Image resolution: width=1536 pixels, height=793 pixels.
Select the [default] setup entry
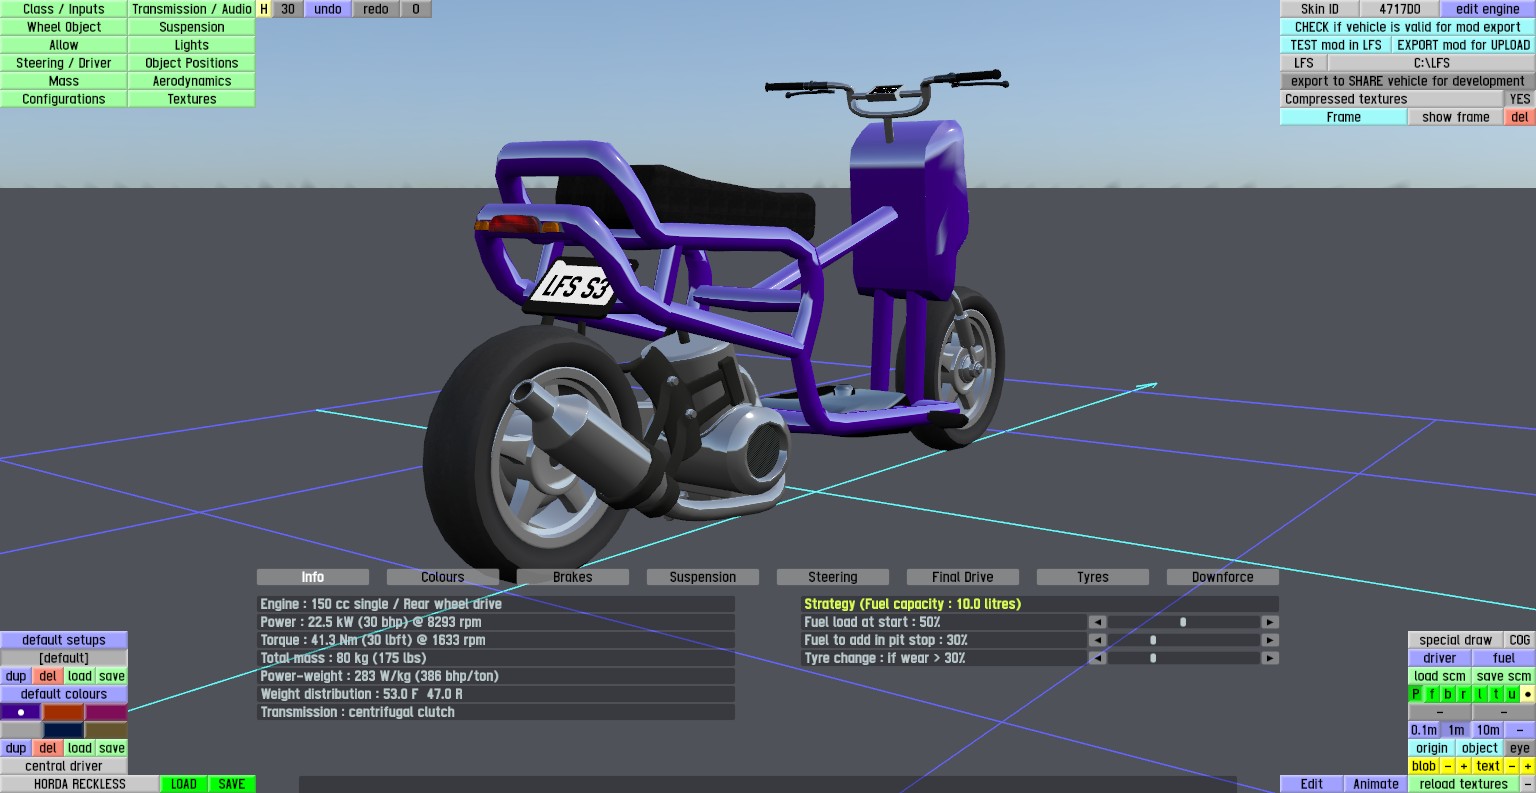click(x=64, y=658)
